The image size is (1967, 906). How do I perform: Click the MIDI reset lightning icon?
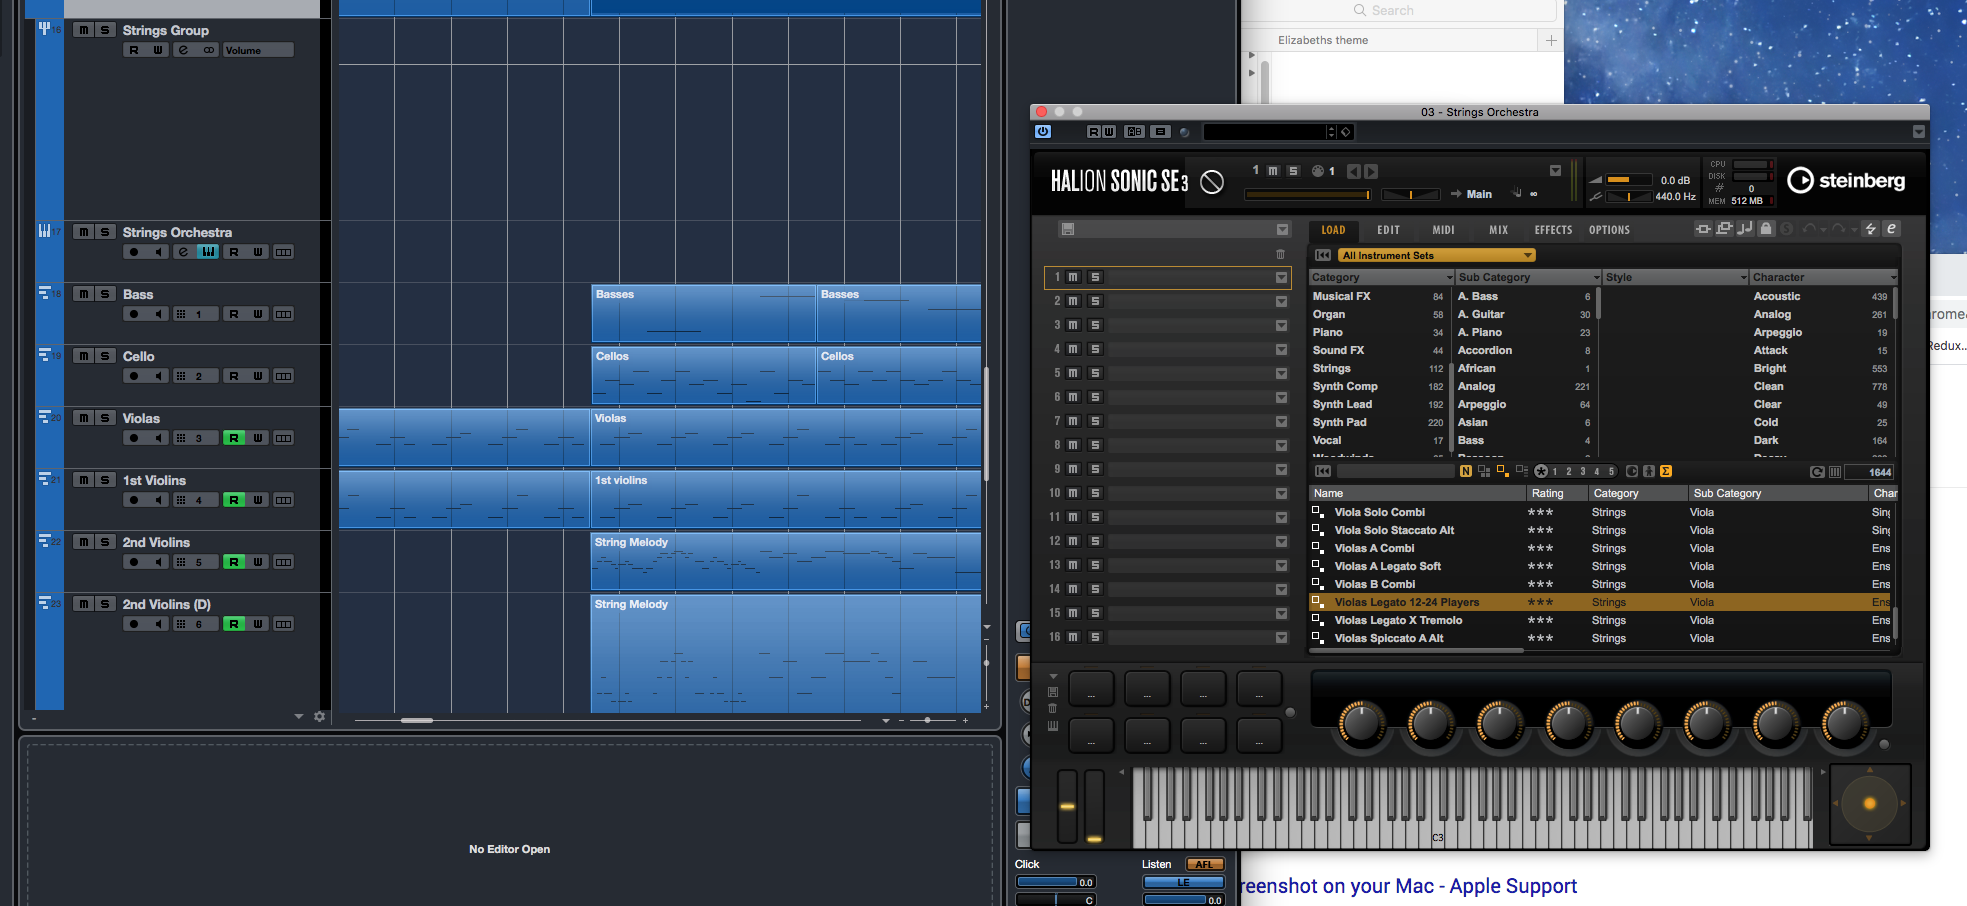point(1871,229)
